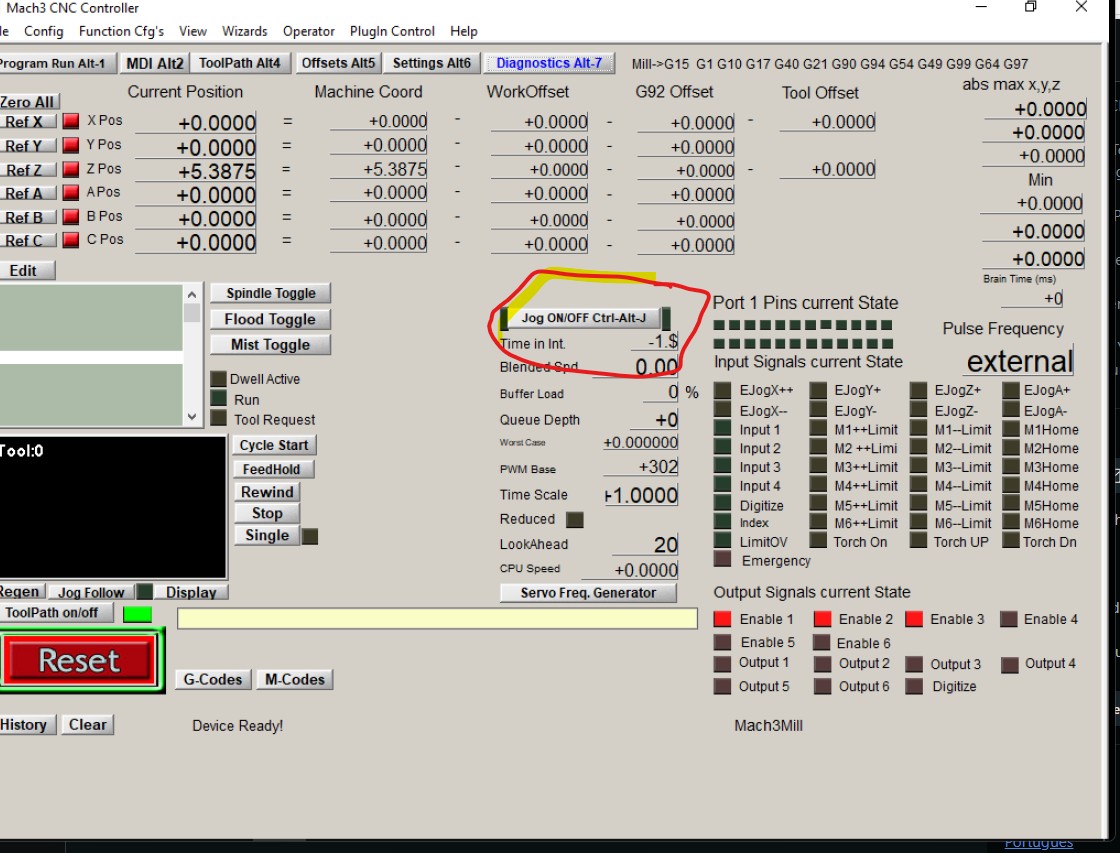The height and width of the screenshot is (853, 1120).
Task: Switch to MDI Alt2 screen
Action: (154, 64)
